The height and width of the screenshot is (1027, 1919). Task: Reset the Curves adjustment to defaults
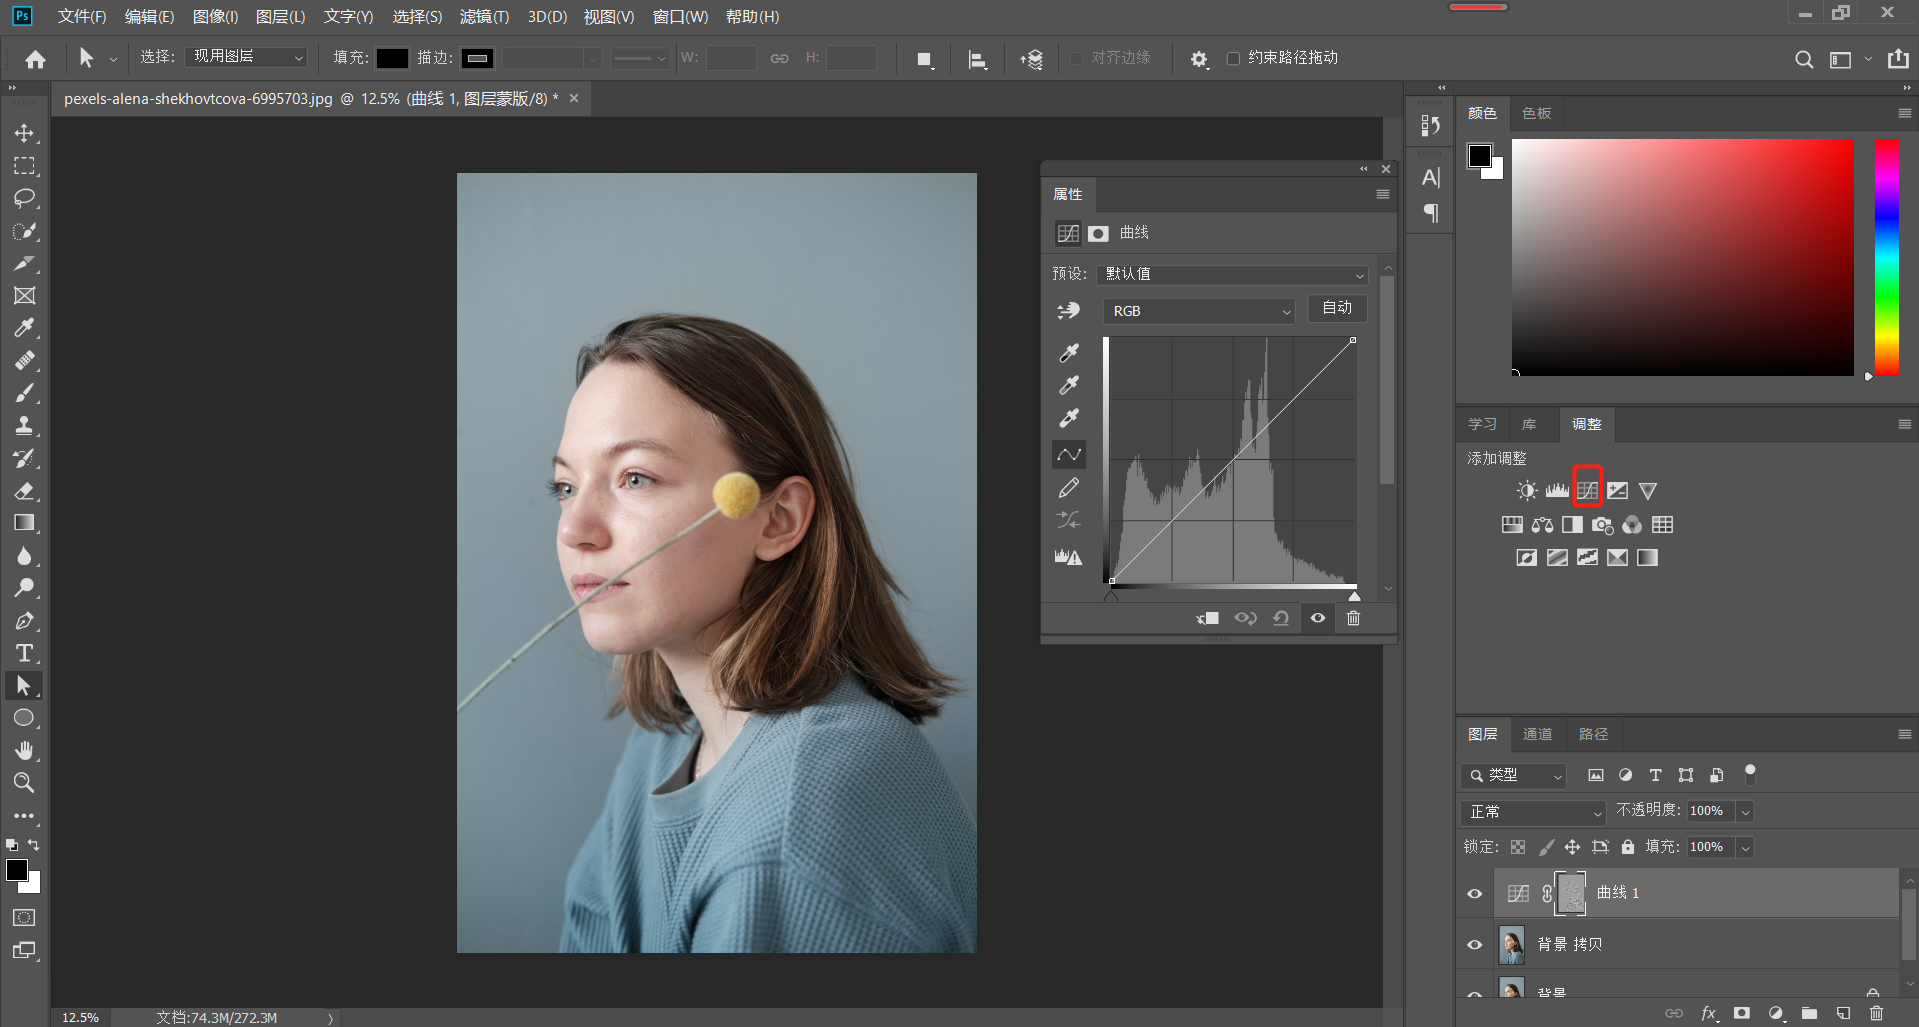coord(1281,618)
